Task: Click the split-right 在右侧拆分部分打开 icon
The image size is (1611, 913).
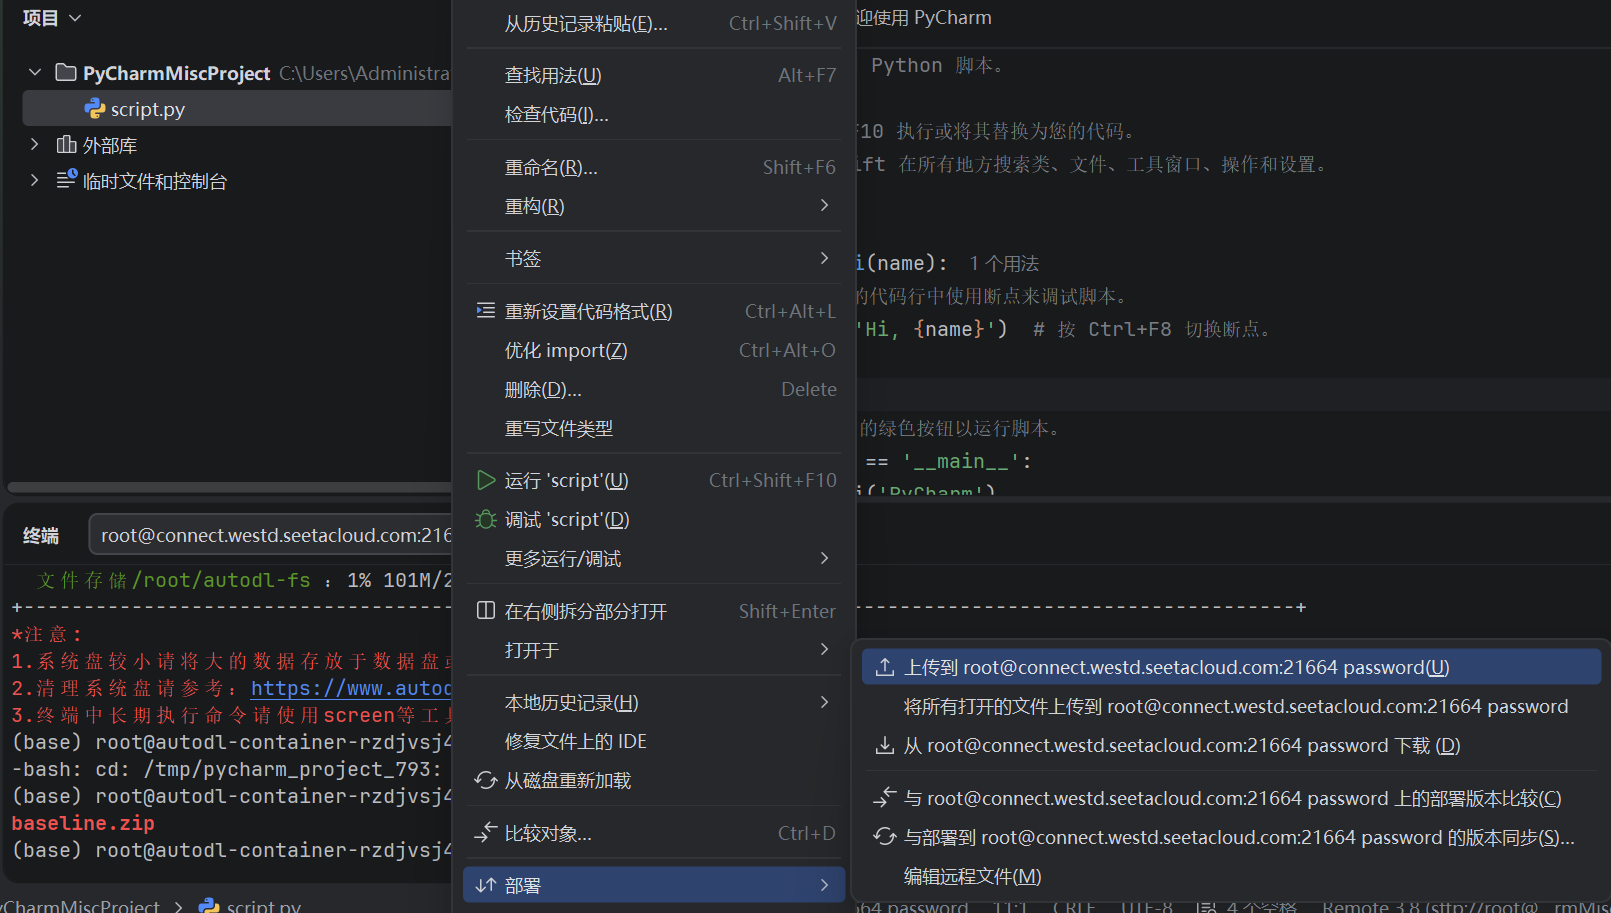Action: click(486, 610)
